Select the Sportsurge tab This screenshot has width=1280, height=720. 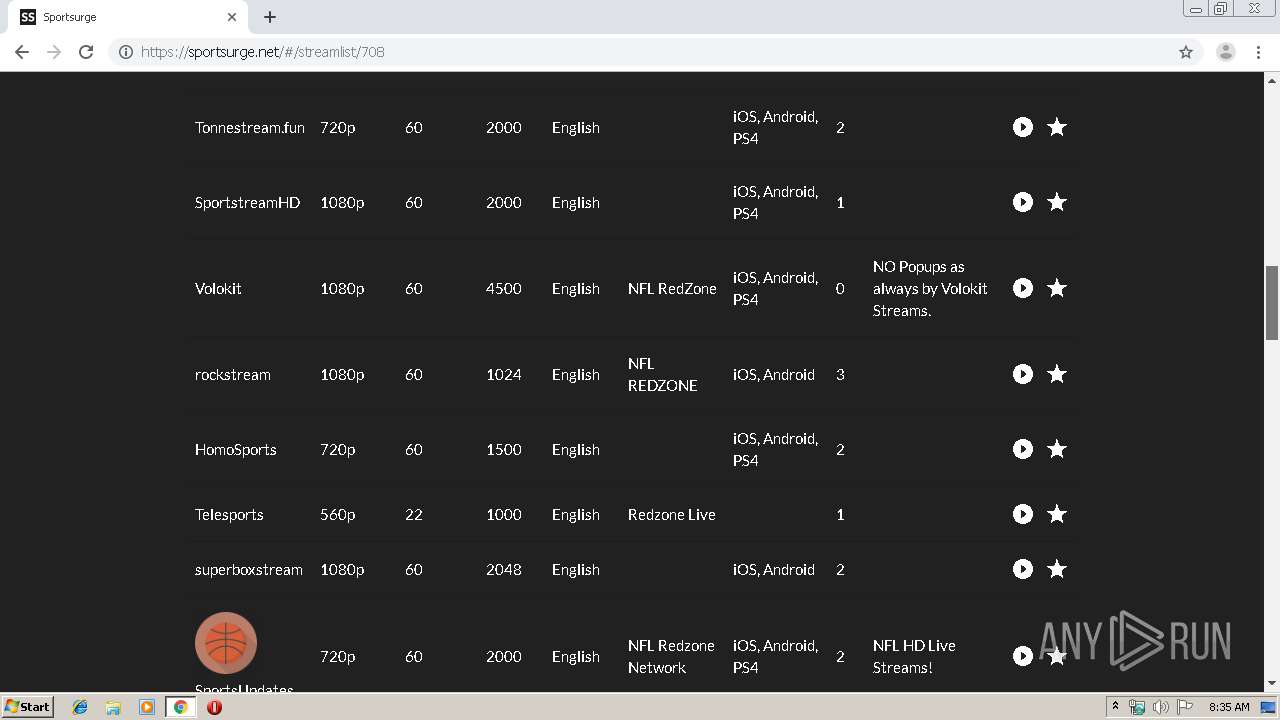[x=128, y=17]
